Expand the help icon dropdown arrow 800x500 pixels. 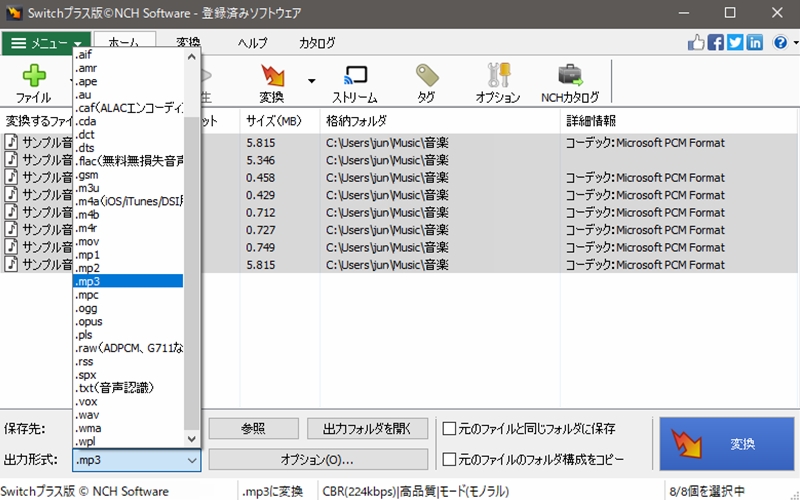795,43
